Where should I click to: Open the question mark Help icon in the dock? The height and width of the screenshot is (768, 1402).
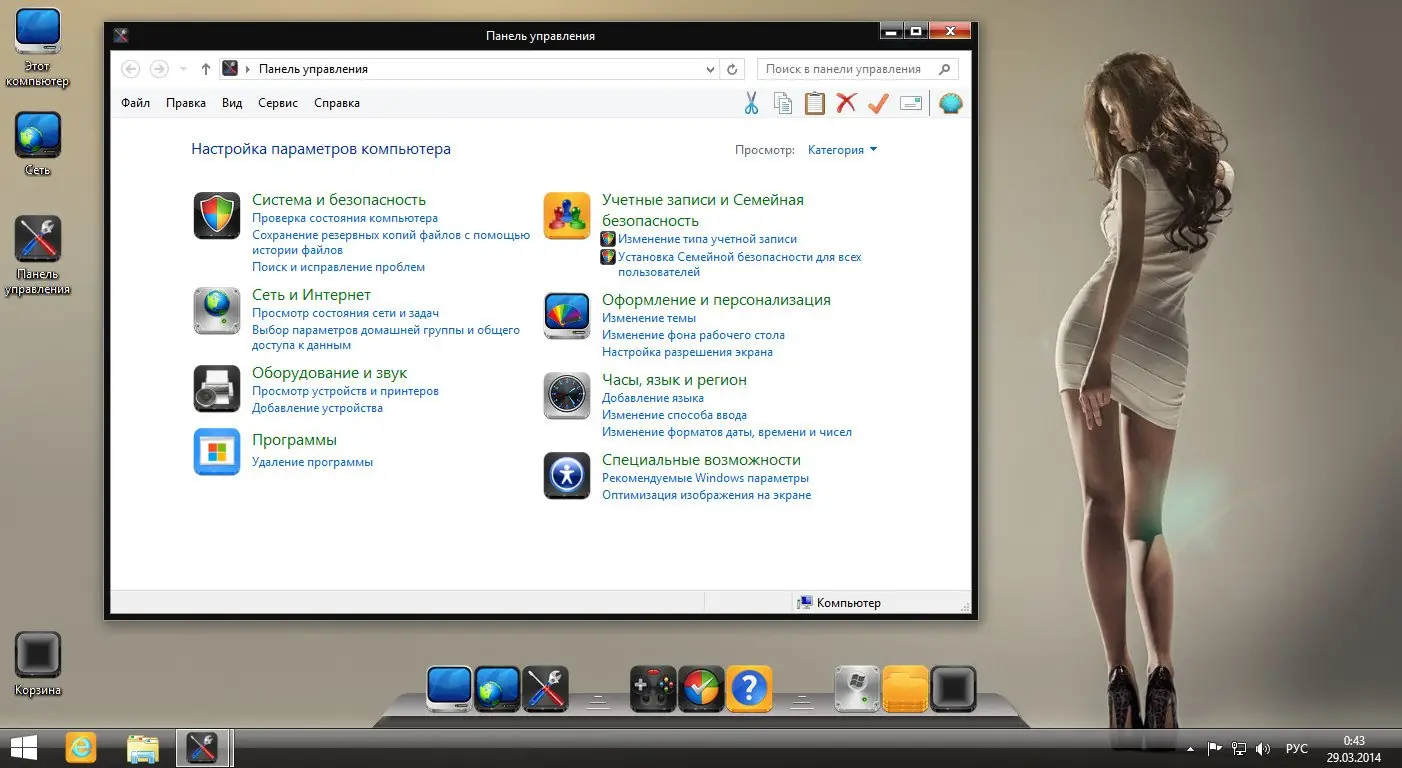(x=751, y=688)
